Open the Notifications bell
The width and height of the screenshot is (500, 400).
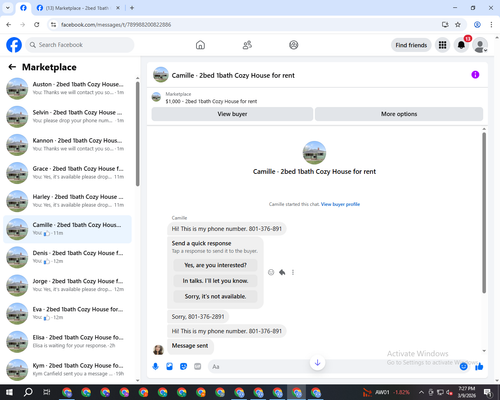point(461,45)
